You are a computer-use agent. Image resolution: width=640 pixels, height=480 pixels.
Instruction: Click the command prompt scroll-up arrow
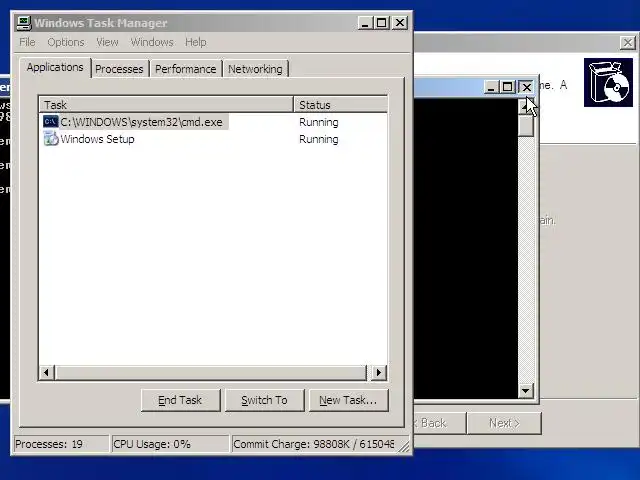pos(526,107)
